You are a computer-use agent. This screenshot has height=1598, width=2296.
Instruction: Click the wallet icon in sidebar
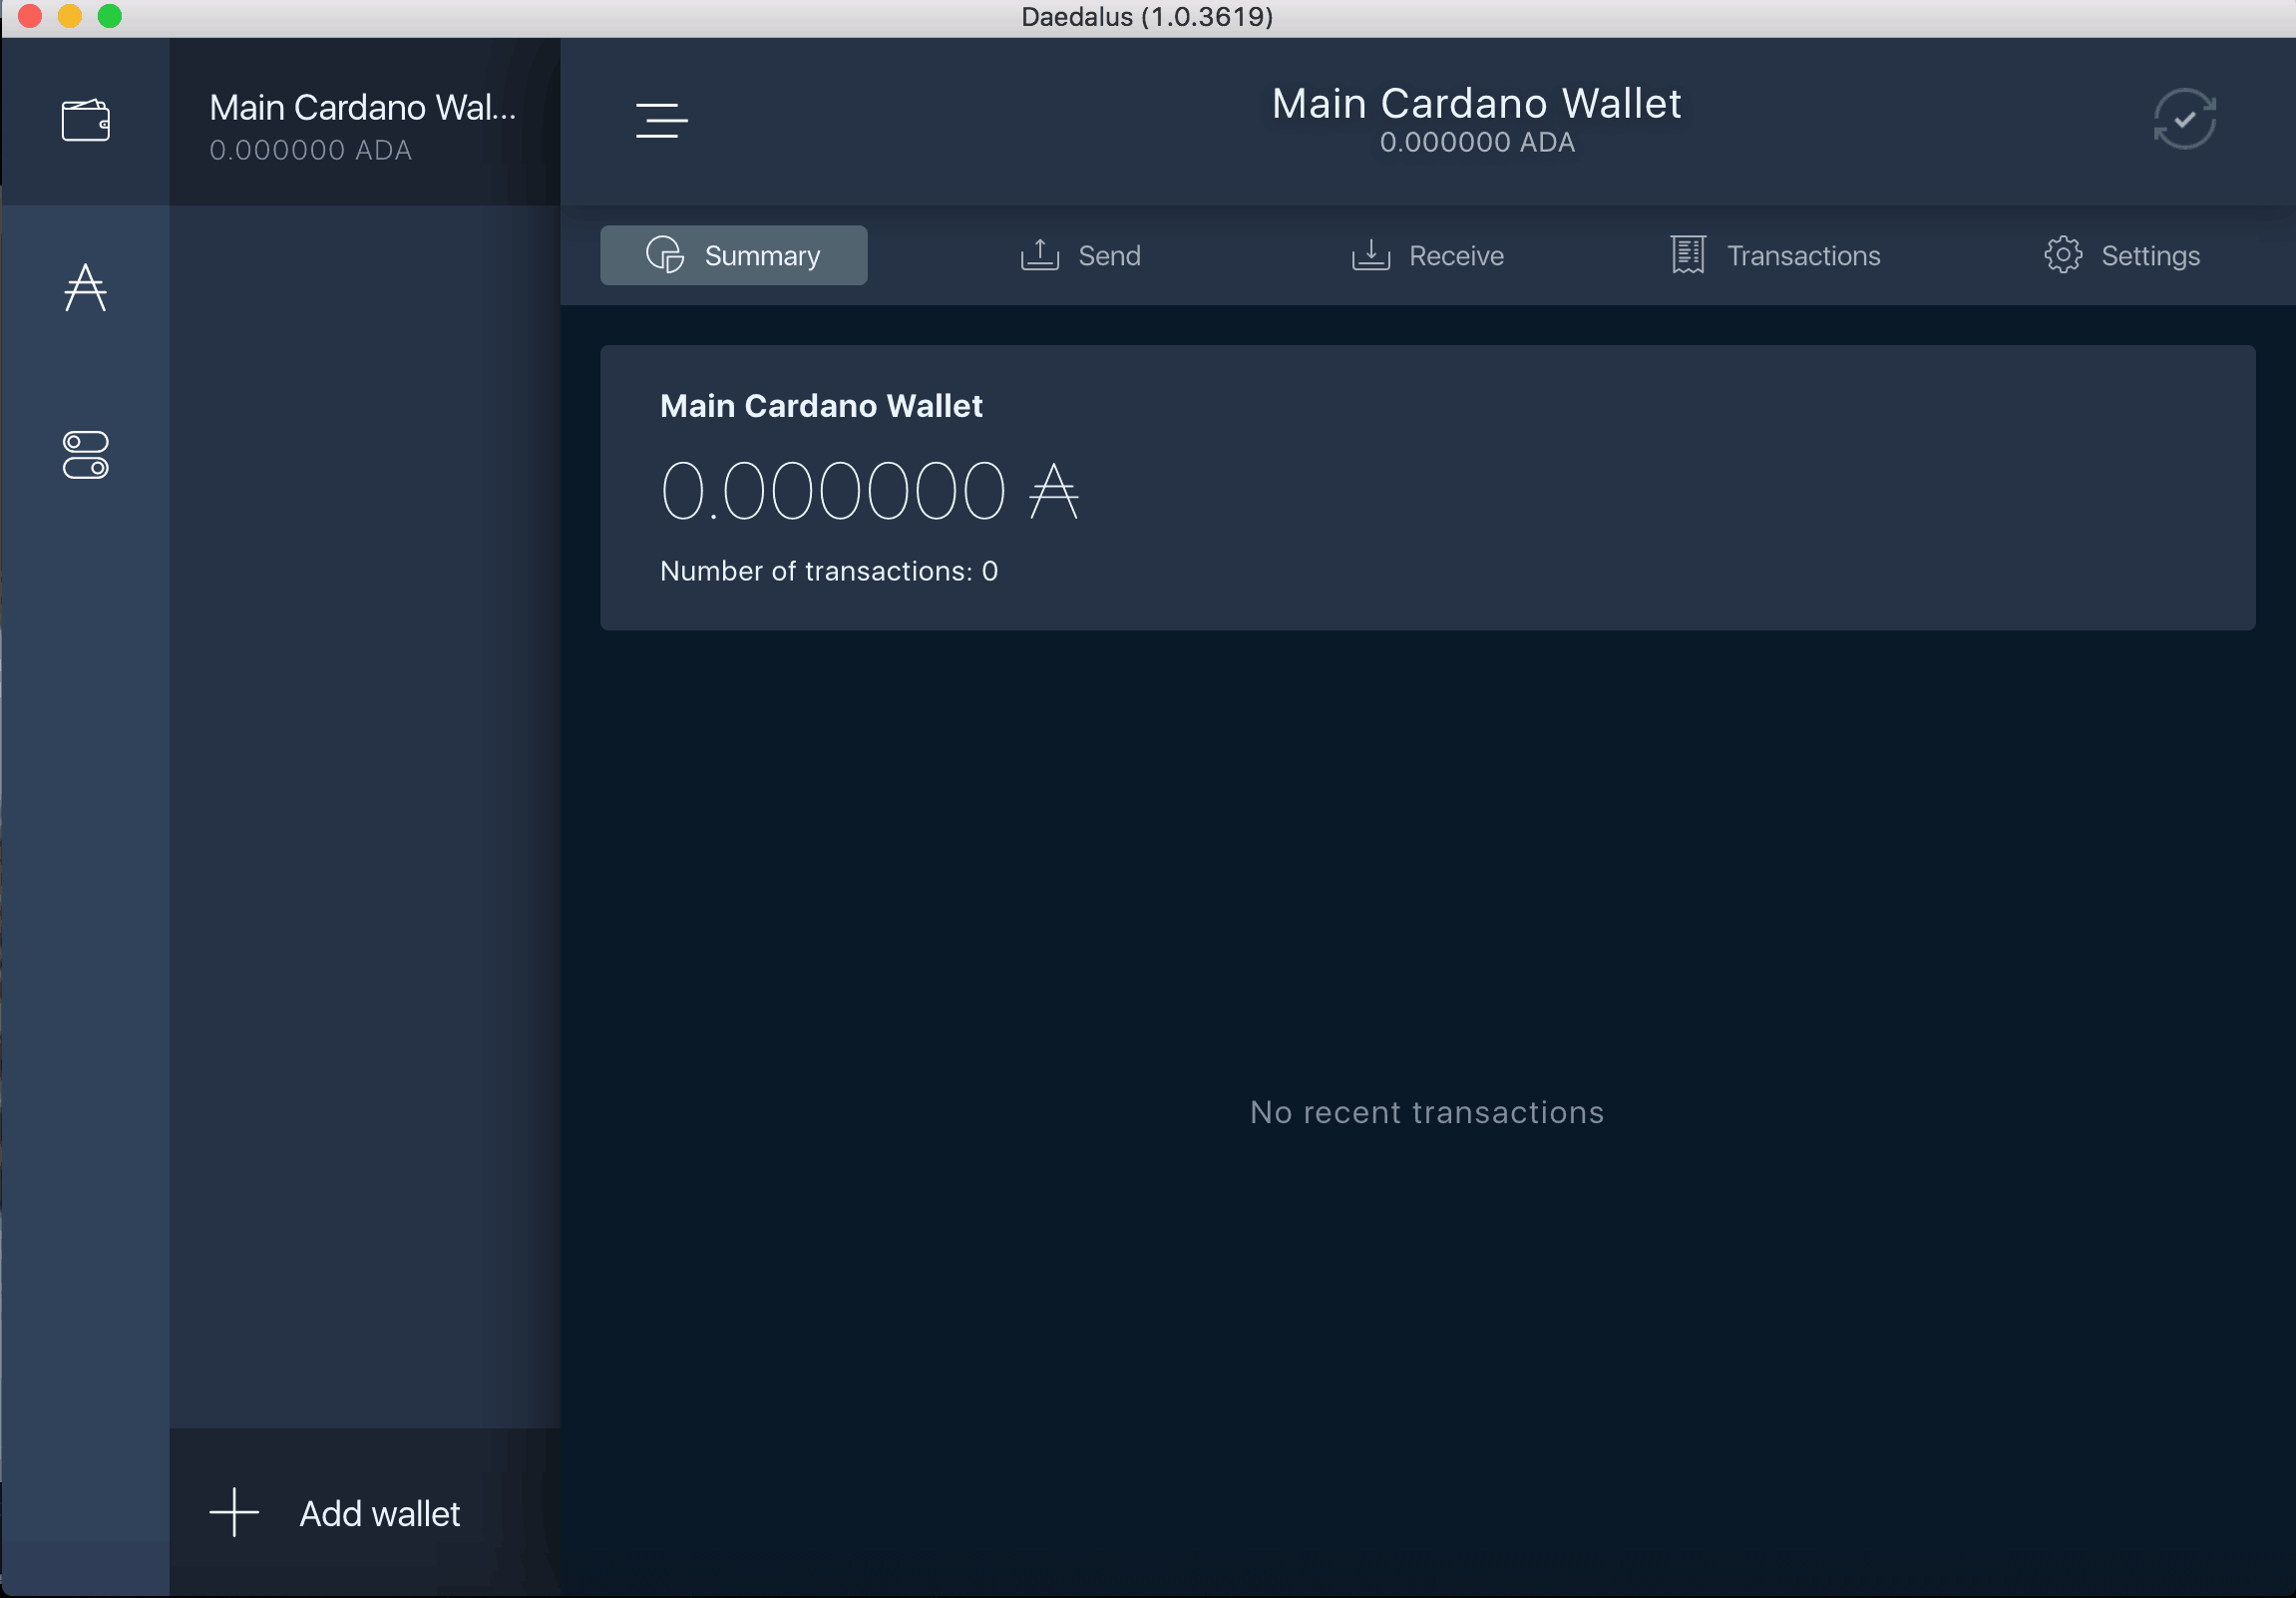[87, 117]
